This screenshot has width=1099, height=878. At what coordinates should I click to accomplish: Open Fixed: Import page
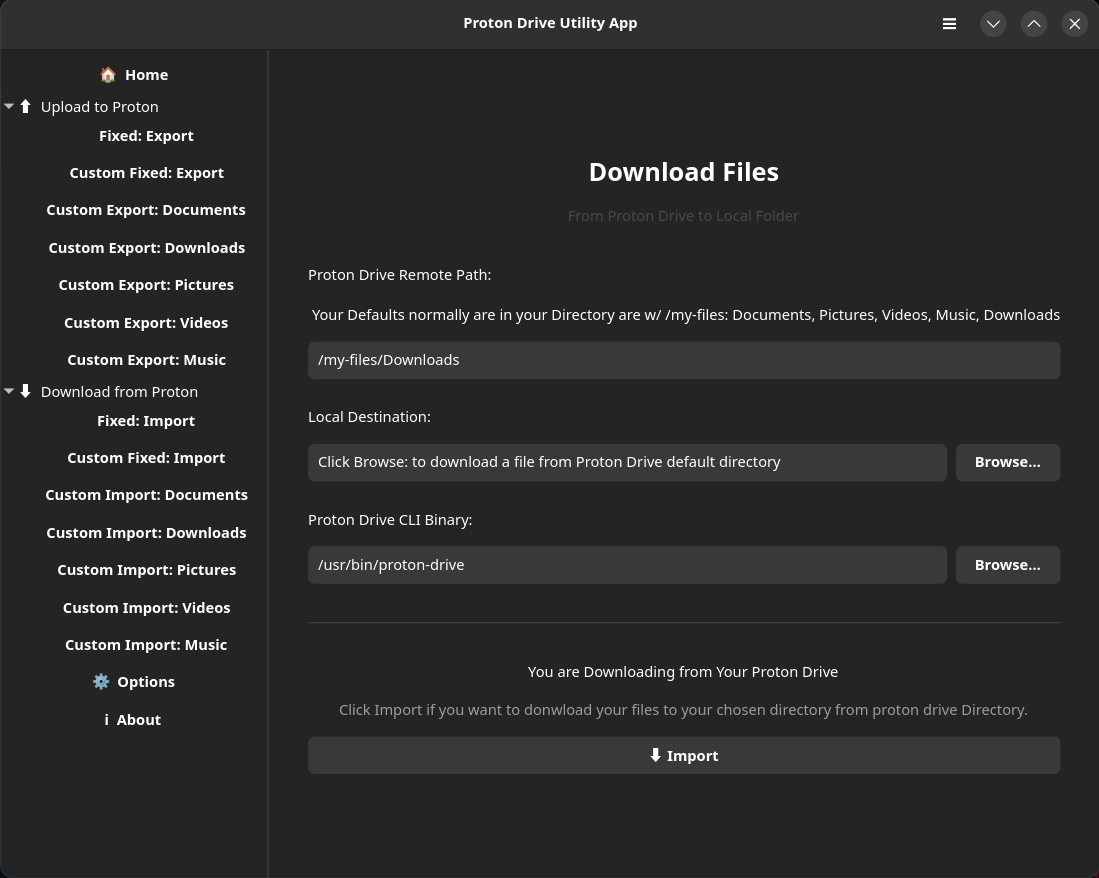click(146, 421)
